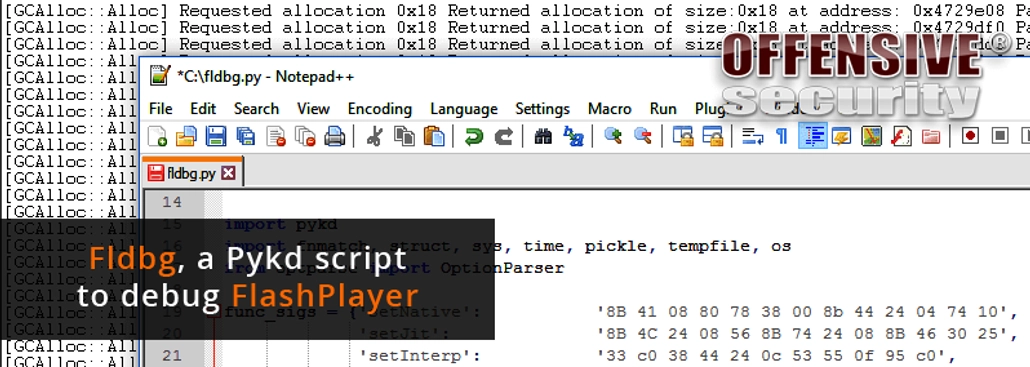Paste clipboard using the toolbar icon
Image resolution: width=1030 pixels, height=367 pixels.
[x=434, y=136]
